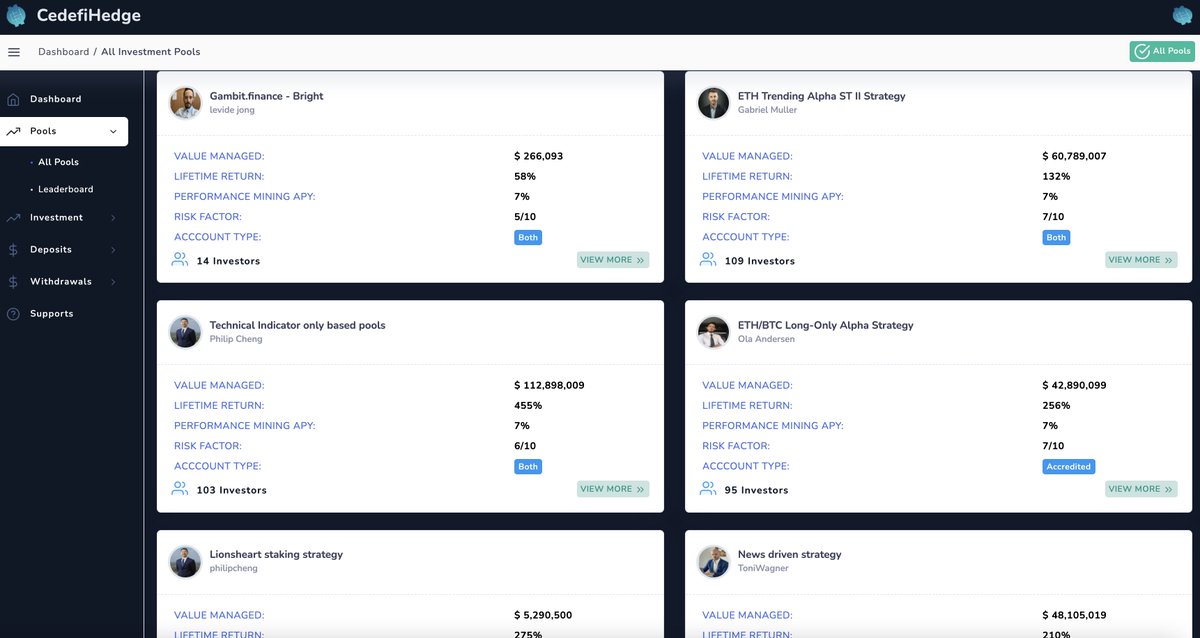Click the 455% lifetime return value
The height and width of the screenshot is (638, 1200).
pos(528,406)
